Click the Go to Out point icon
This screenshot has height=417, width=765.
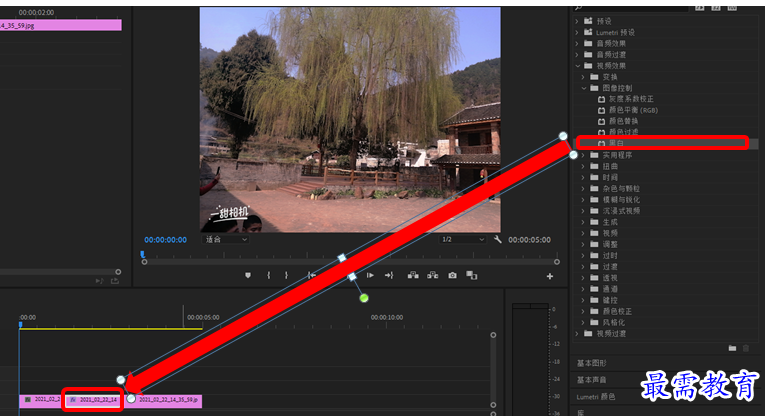point(389,276)
